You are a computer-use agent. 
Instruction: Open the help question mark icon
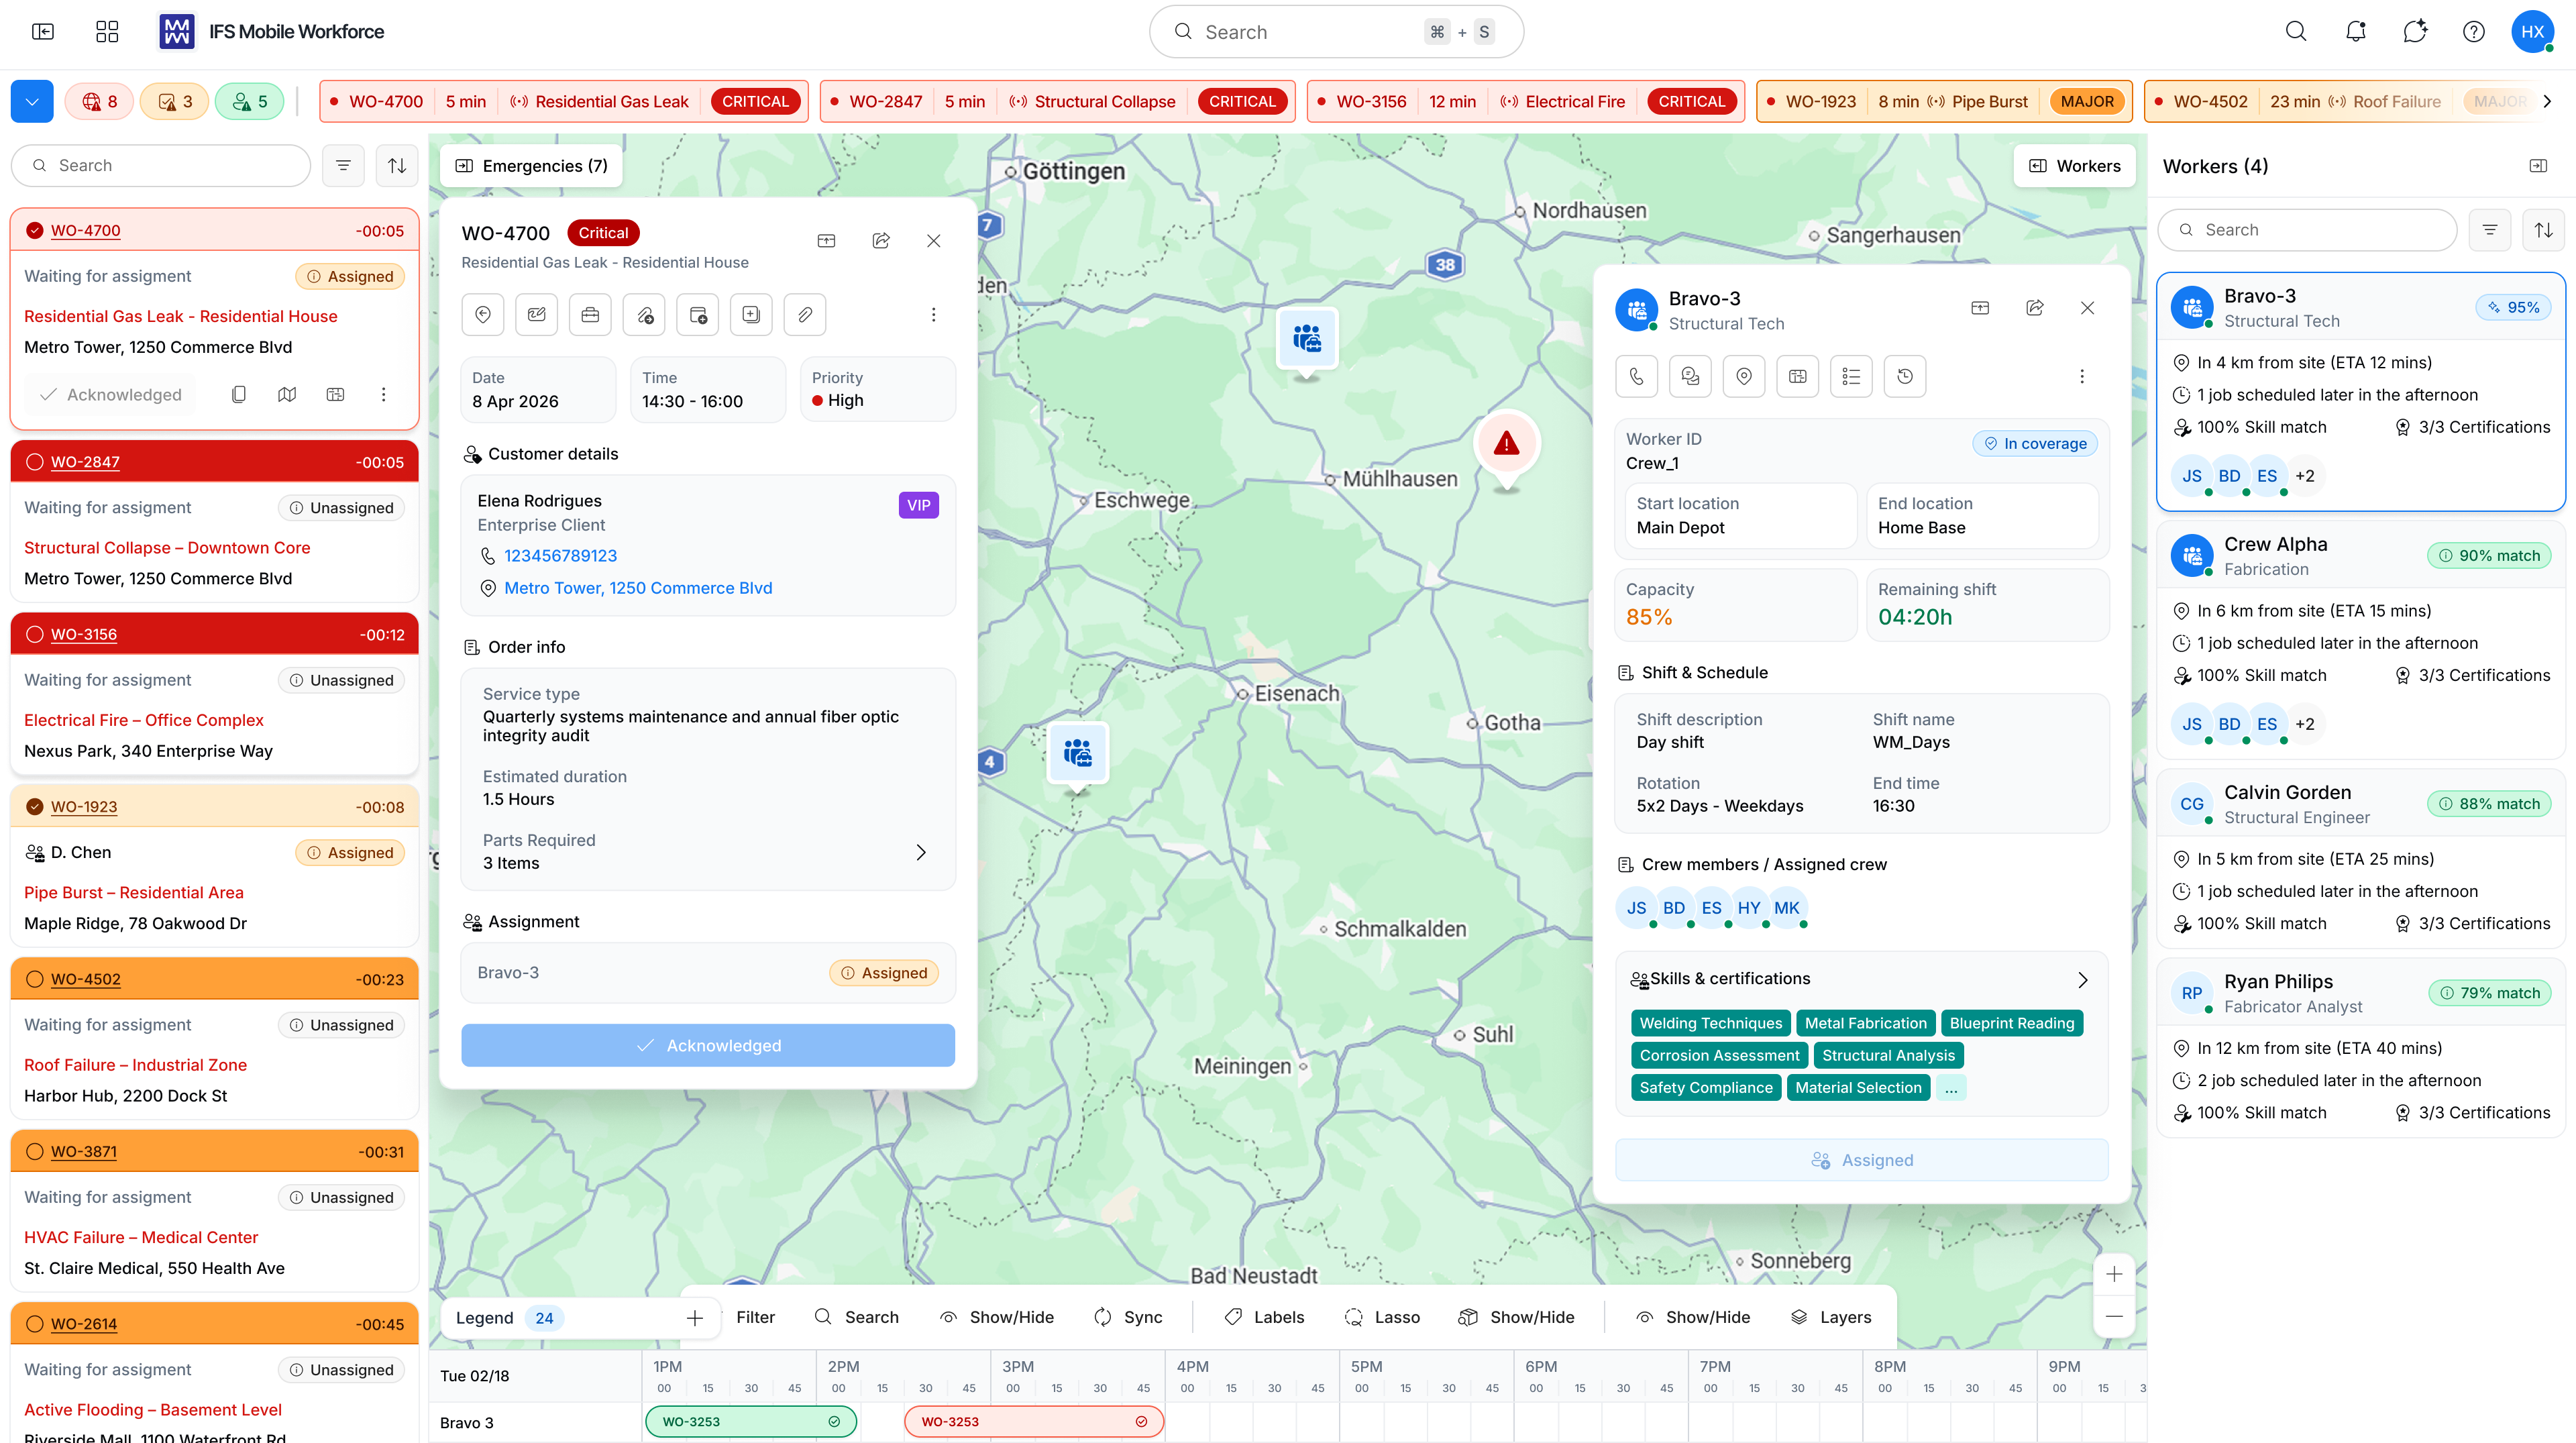pyautogui.click(x=2473, y=32)
